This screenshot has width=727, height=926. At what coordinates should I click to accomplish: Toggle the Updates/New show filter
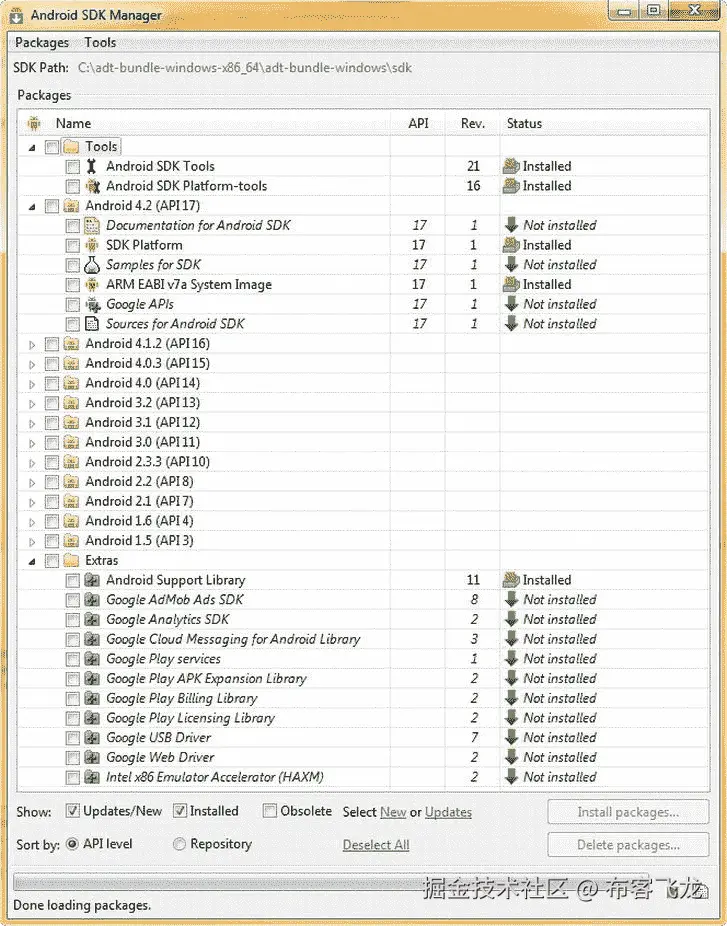tap(72, 811)
